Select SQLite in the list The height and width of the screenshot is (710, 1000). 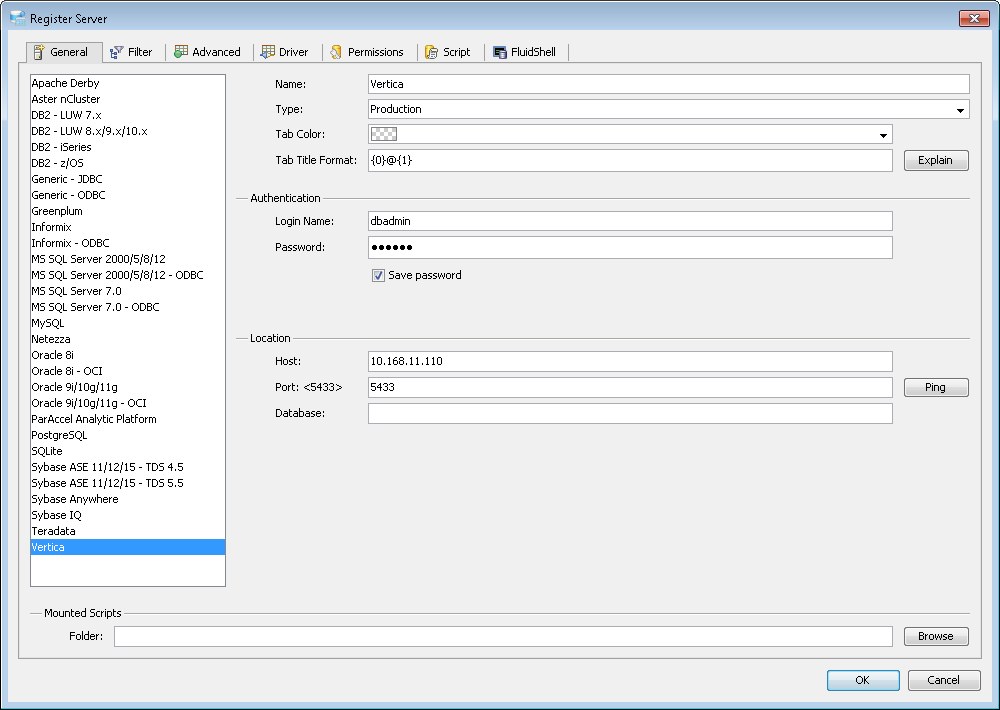point(128,451)
